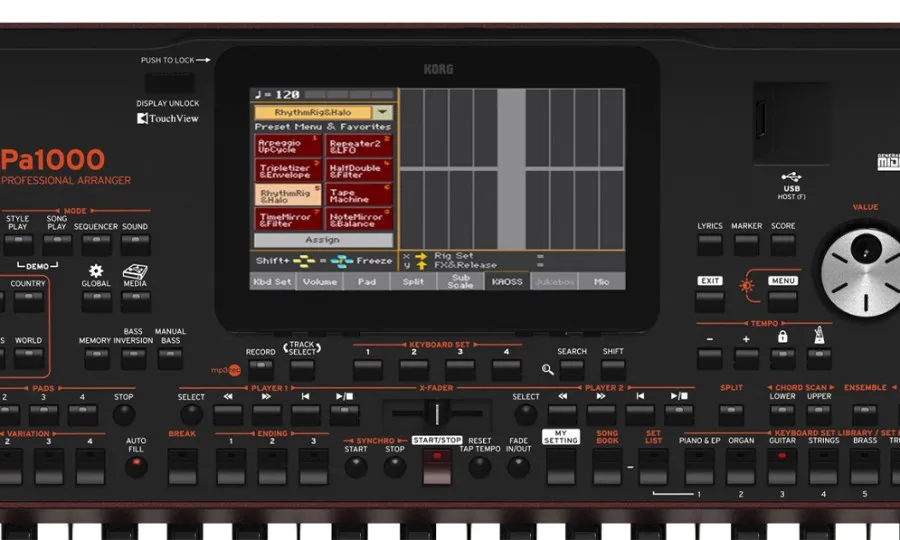Tap the Metronome button
This screenshot has height=540, width=900.
[x=819, y=359]
